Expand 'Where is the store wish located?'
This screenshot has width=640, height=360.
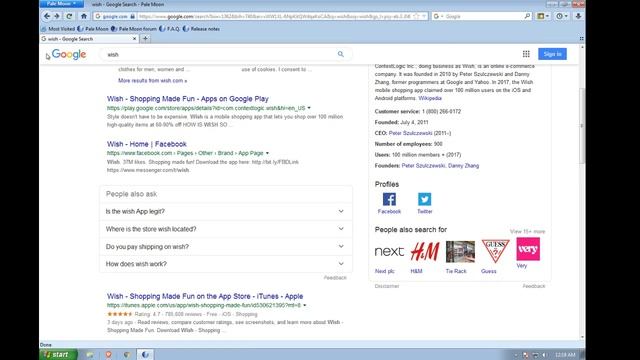coord(226,229)
